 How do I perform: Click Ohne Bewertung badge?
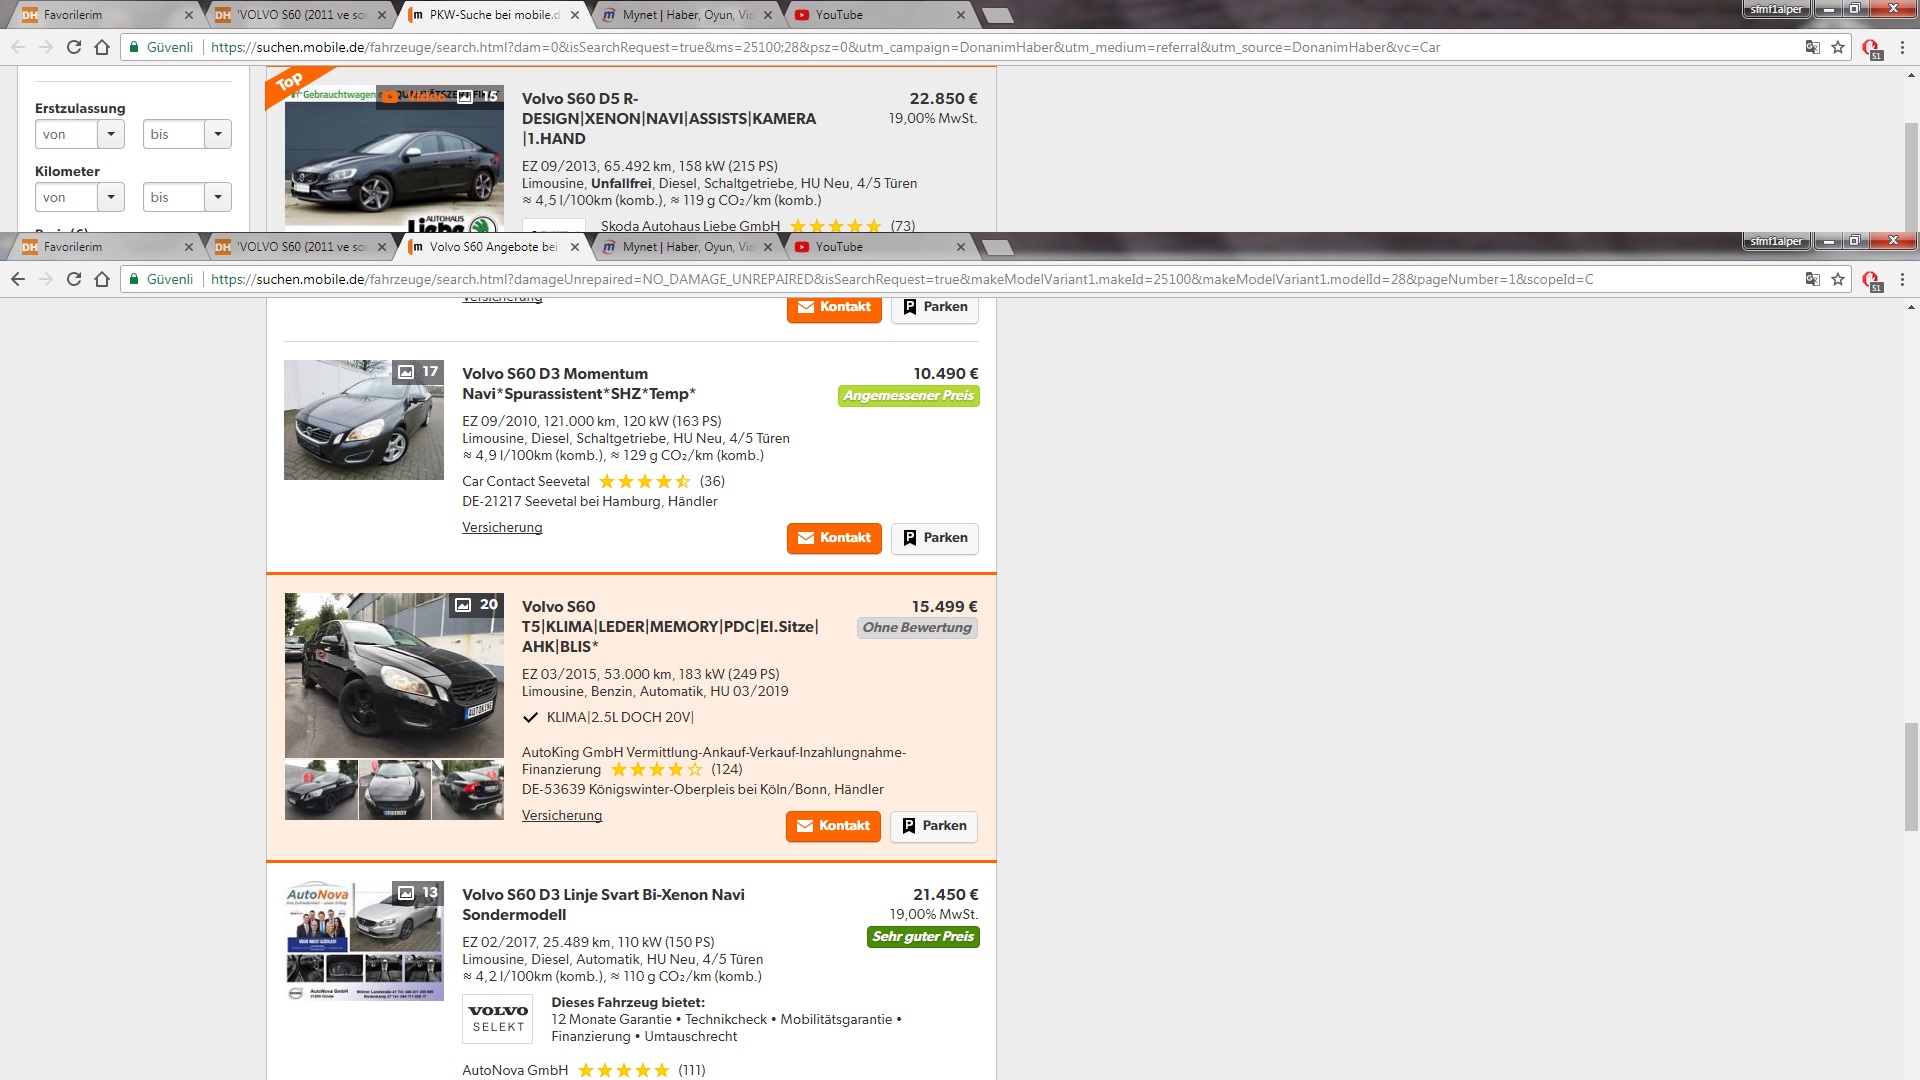coord(917,628)
